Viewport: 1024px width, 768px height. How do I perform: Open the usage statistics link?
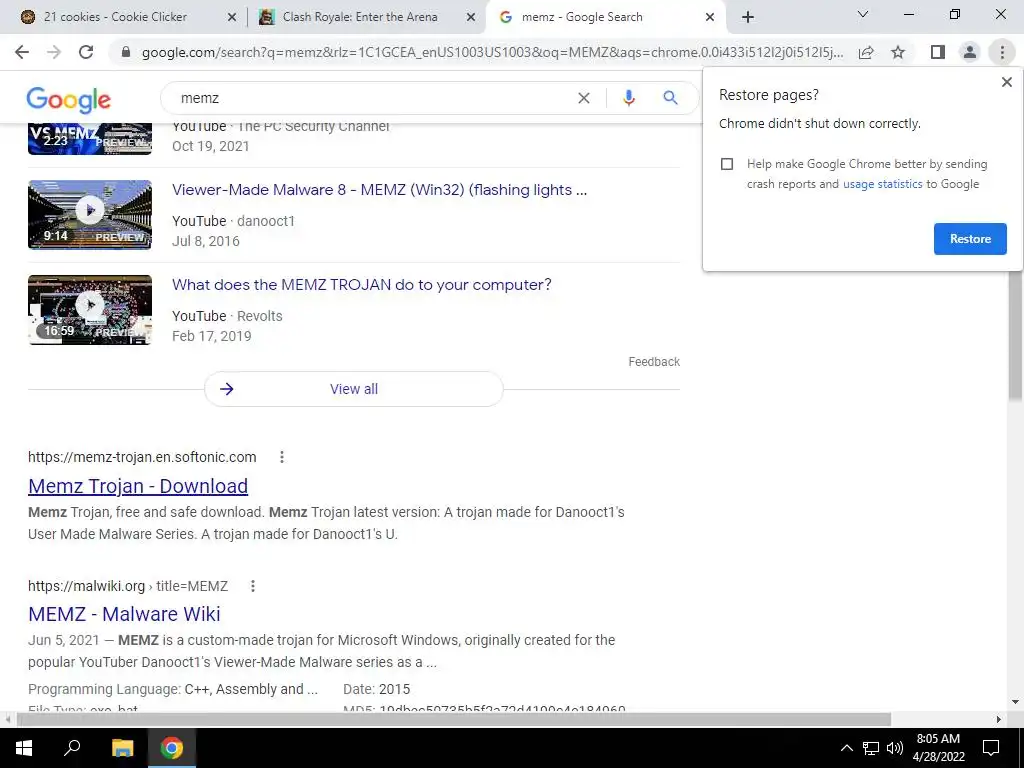point(882,184)
